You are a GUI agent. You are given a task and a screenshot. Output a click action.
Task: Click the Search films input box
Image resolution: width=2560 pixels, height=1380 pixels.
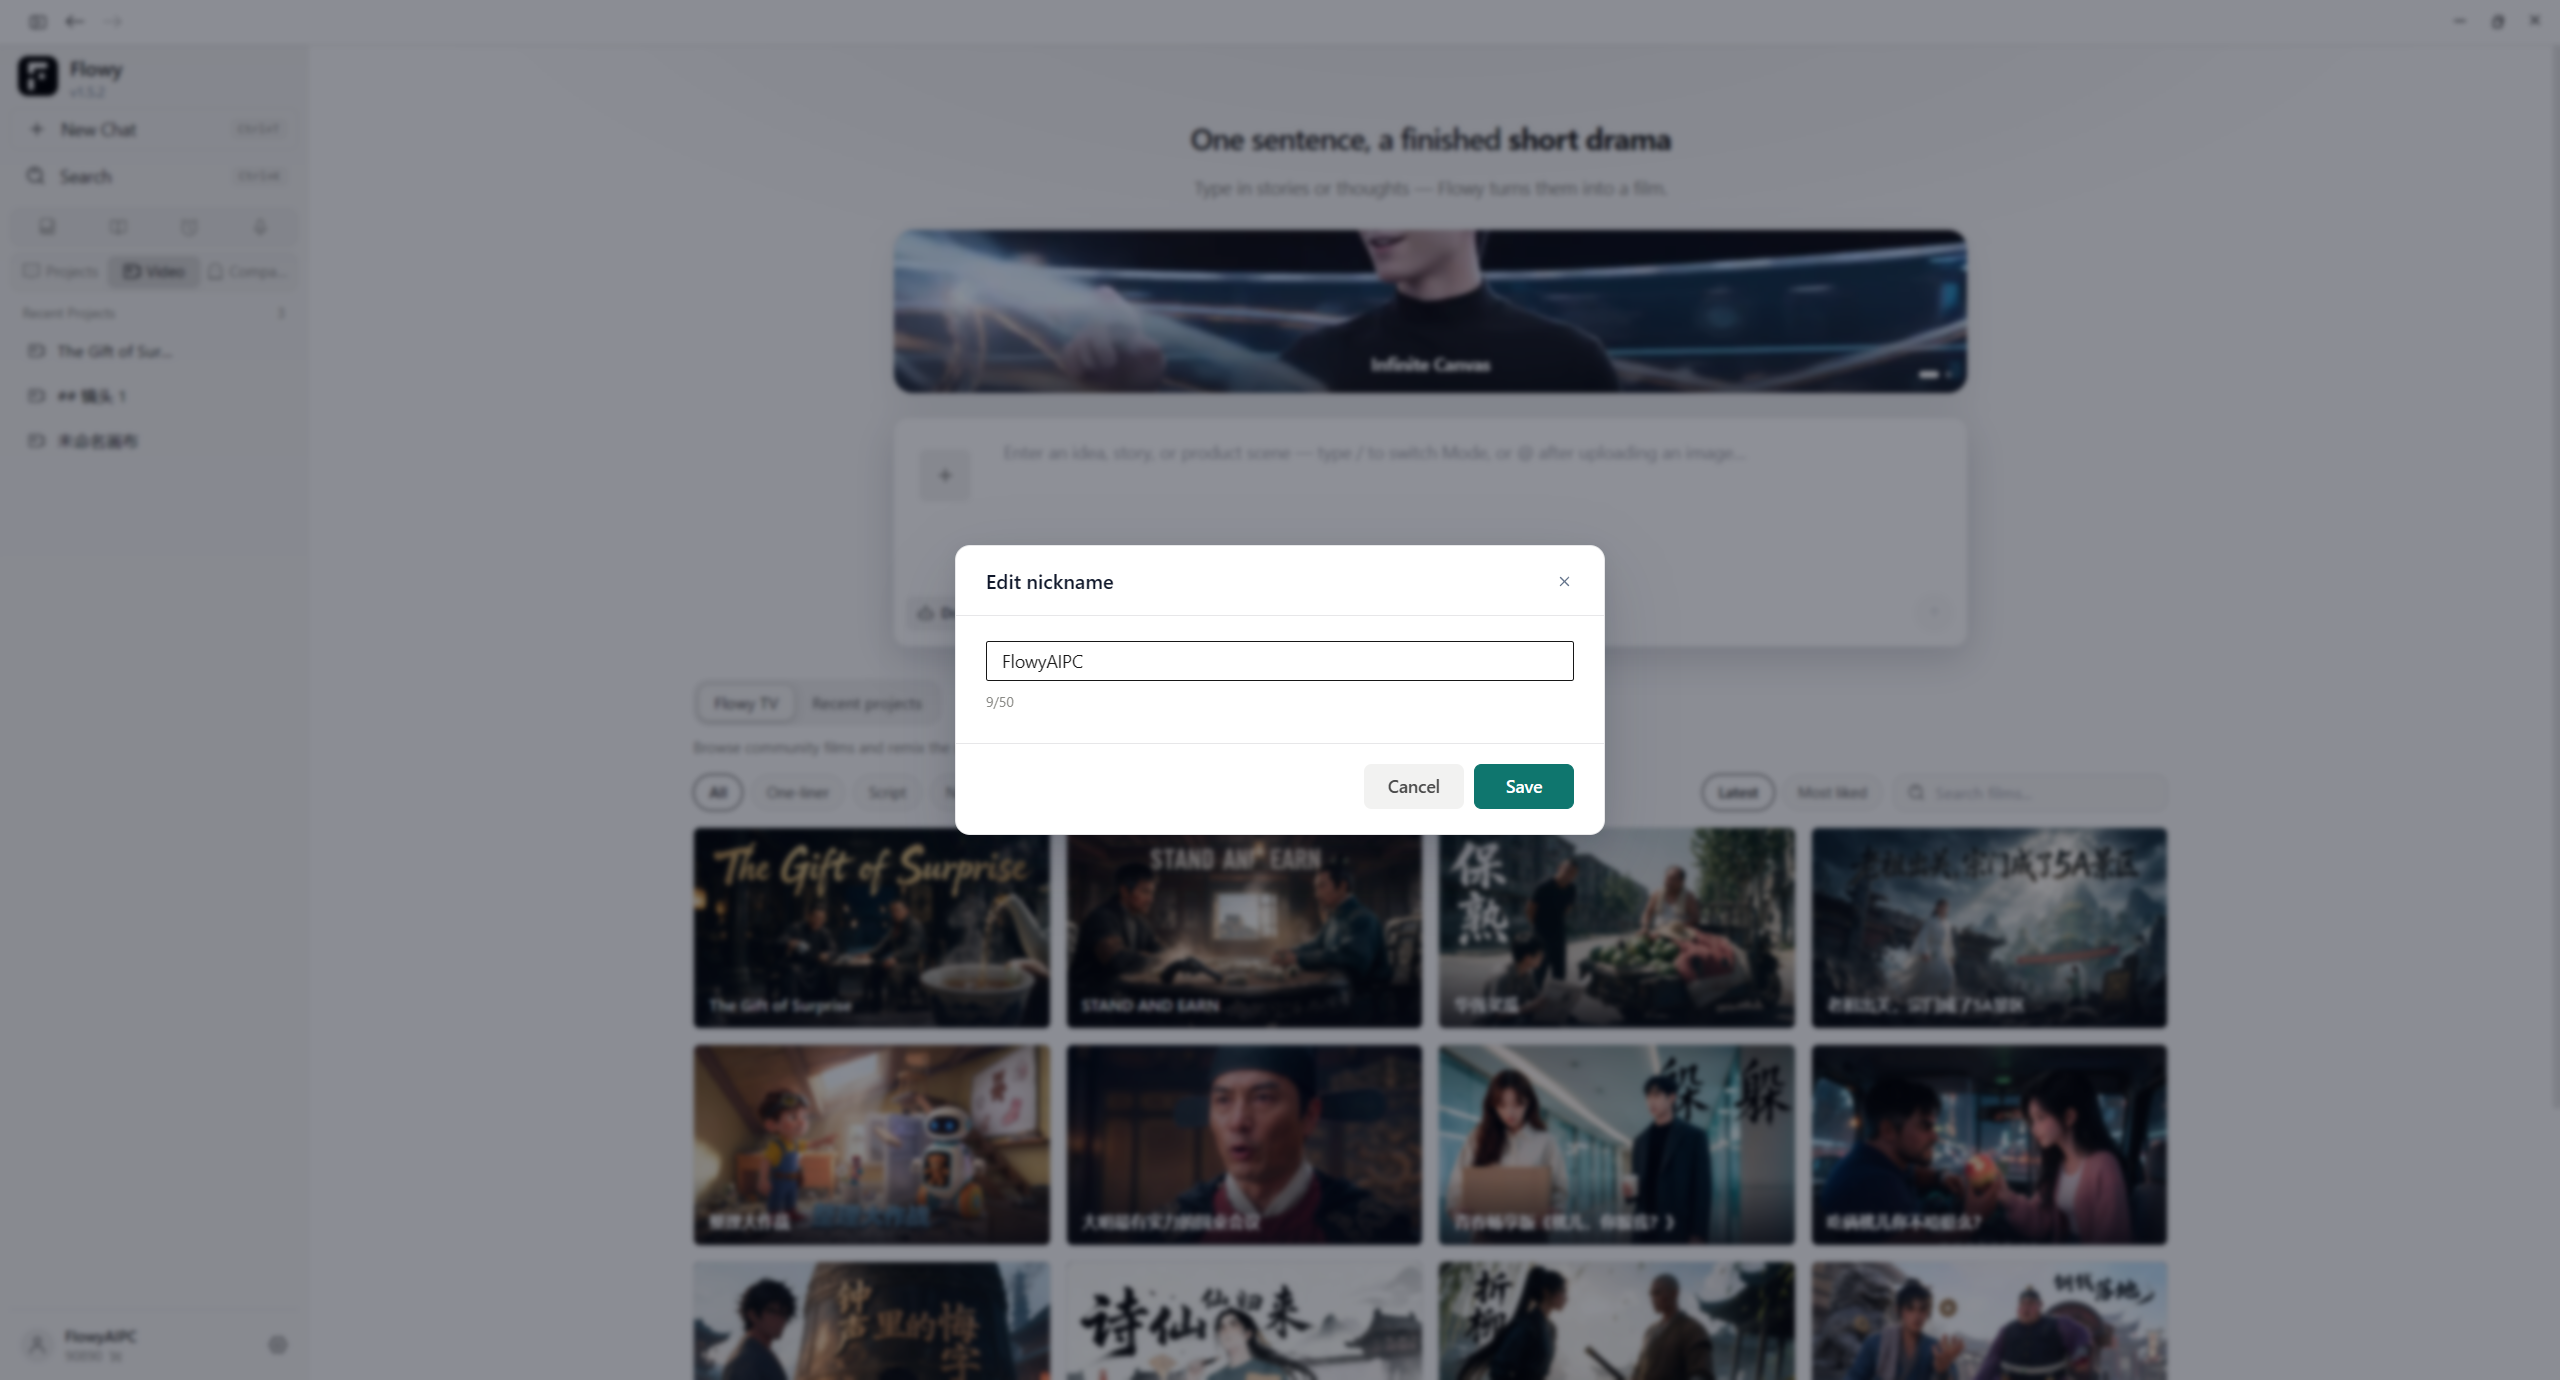(2030, 792)
